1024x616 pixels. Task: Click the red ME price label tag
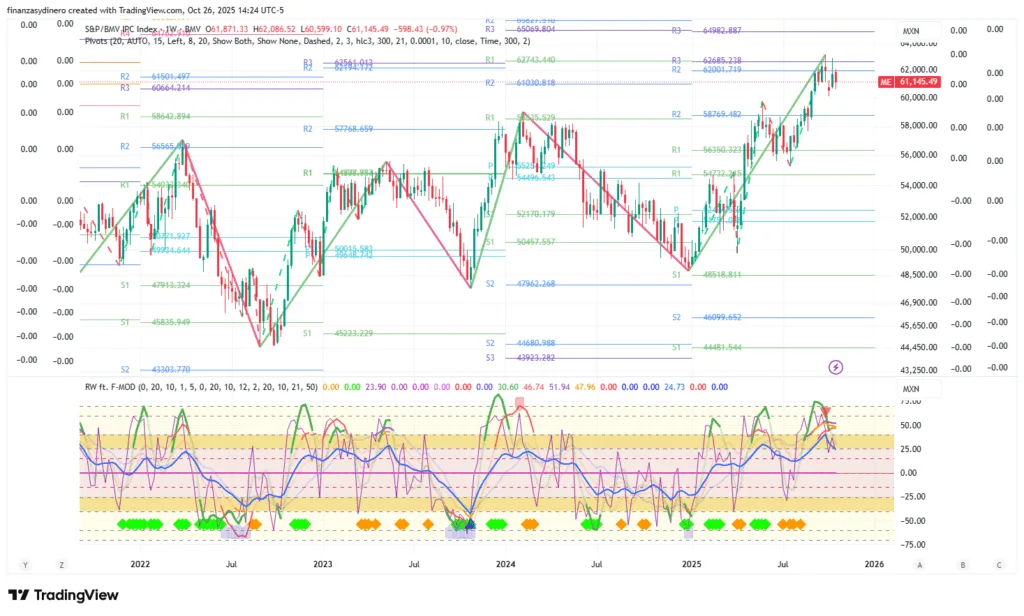coord(885,82)
